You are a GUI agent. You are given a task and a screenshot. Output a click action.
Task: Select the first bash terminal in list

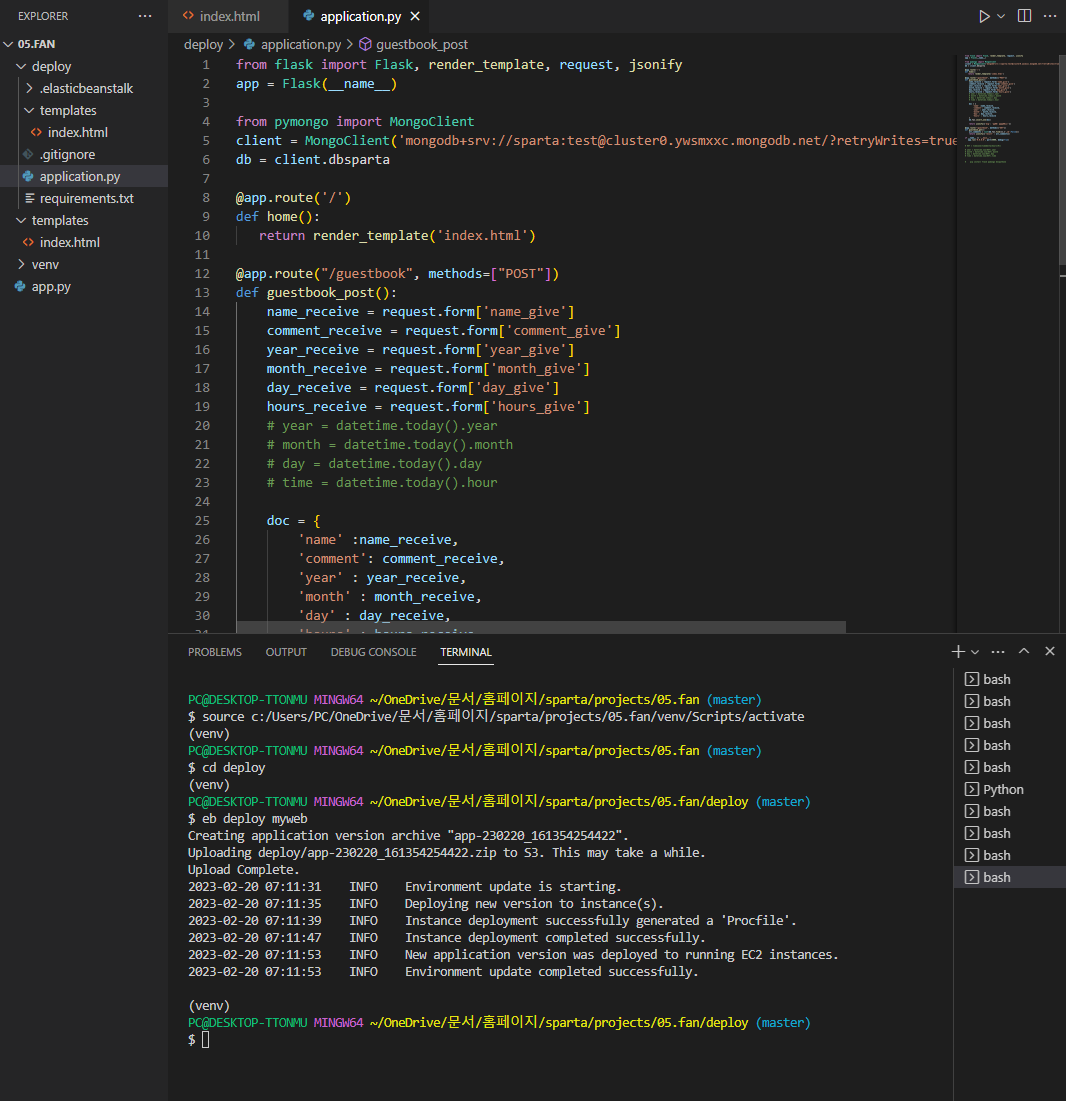tap(1009, 679)
